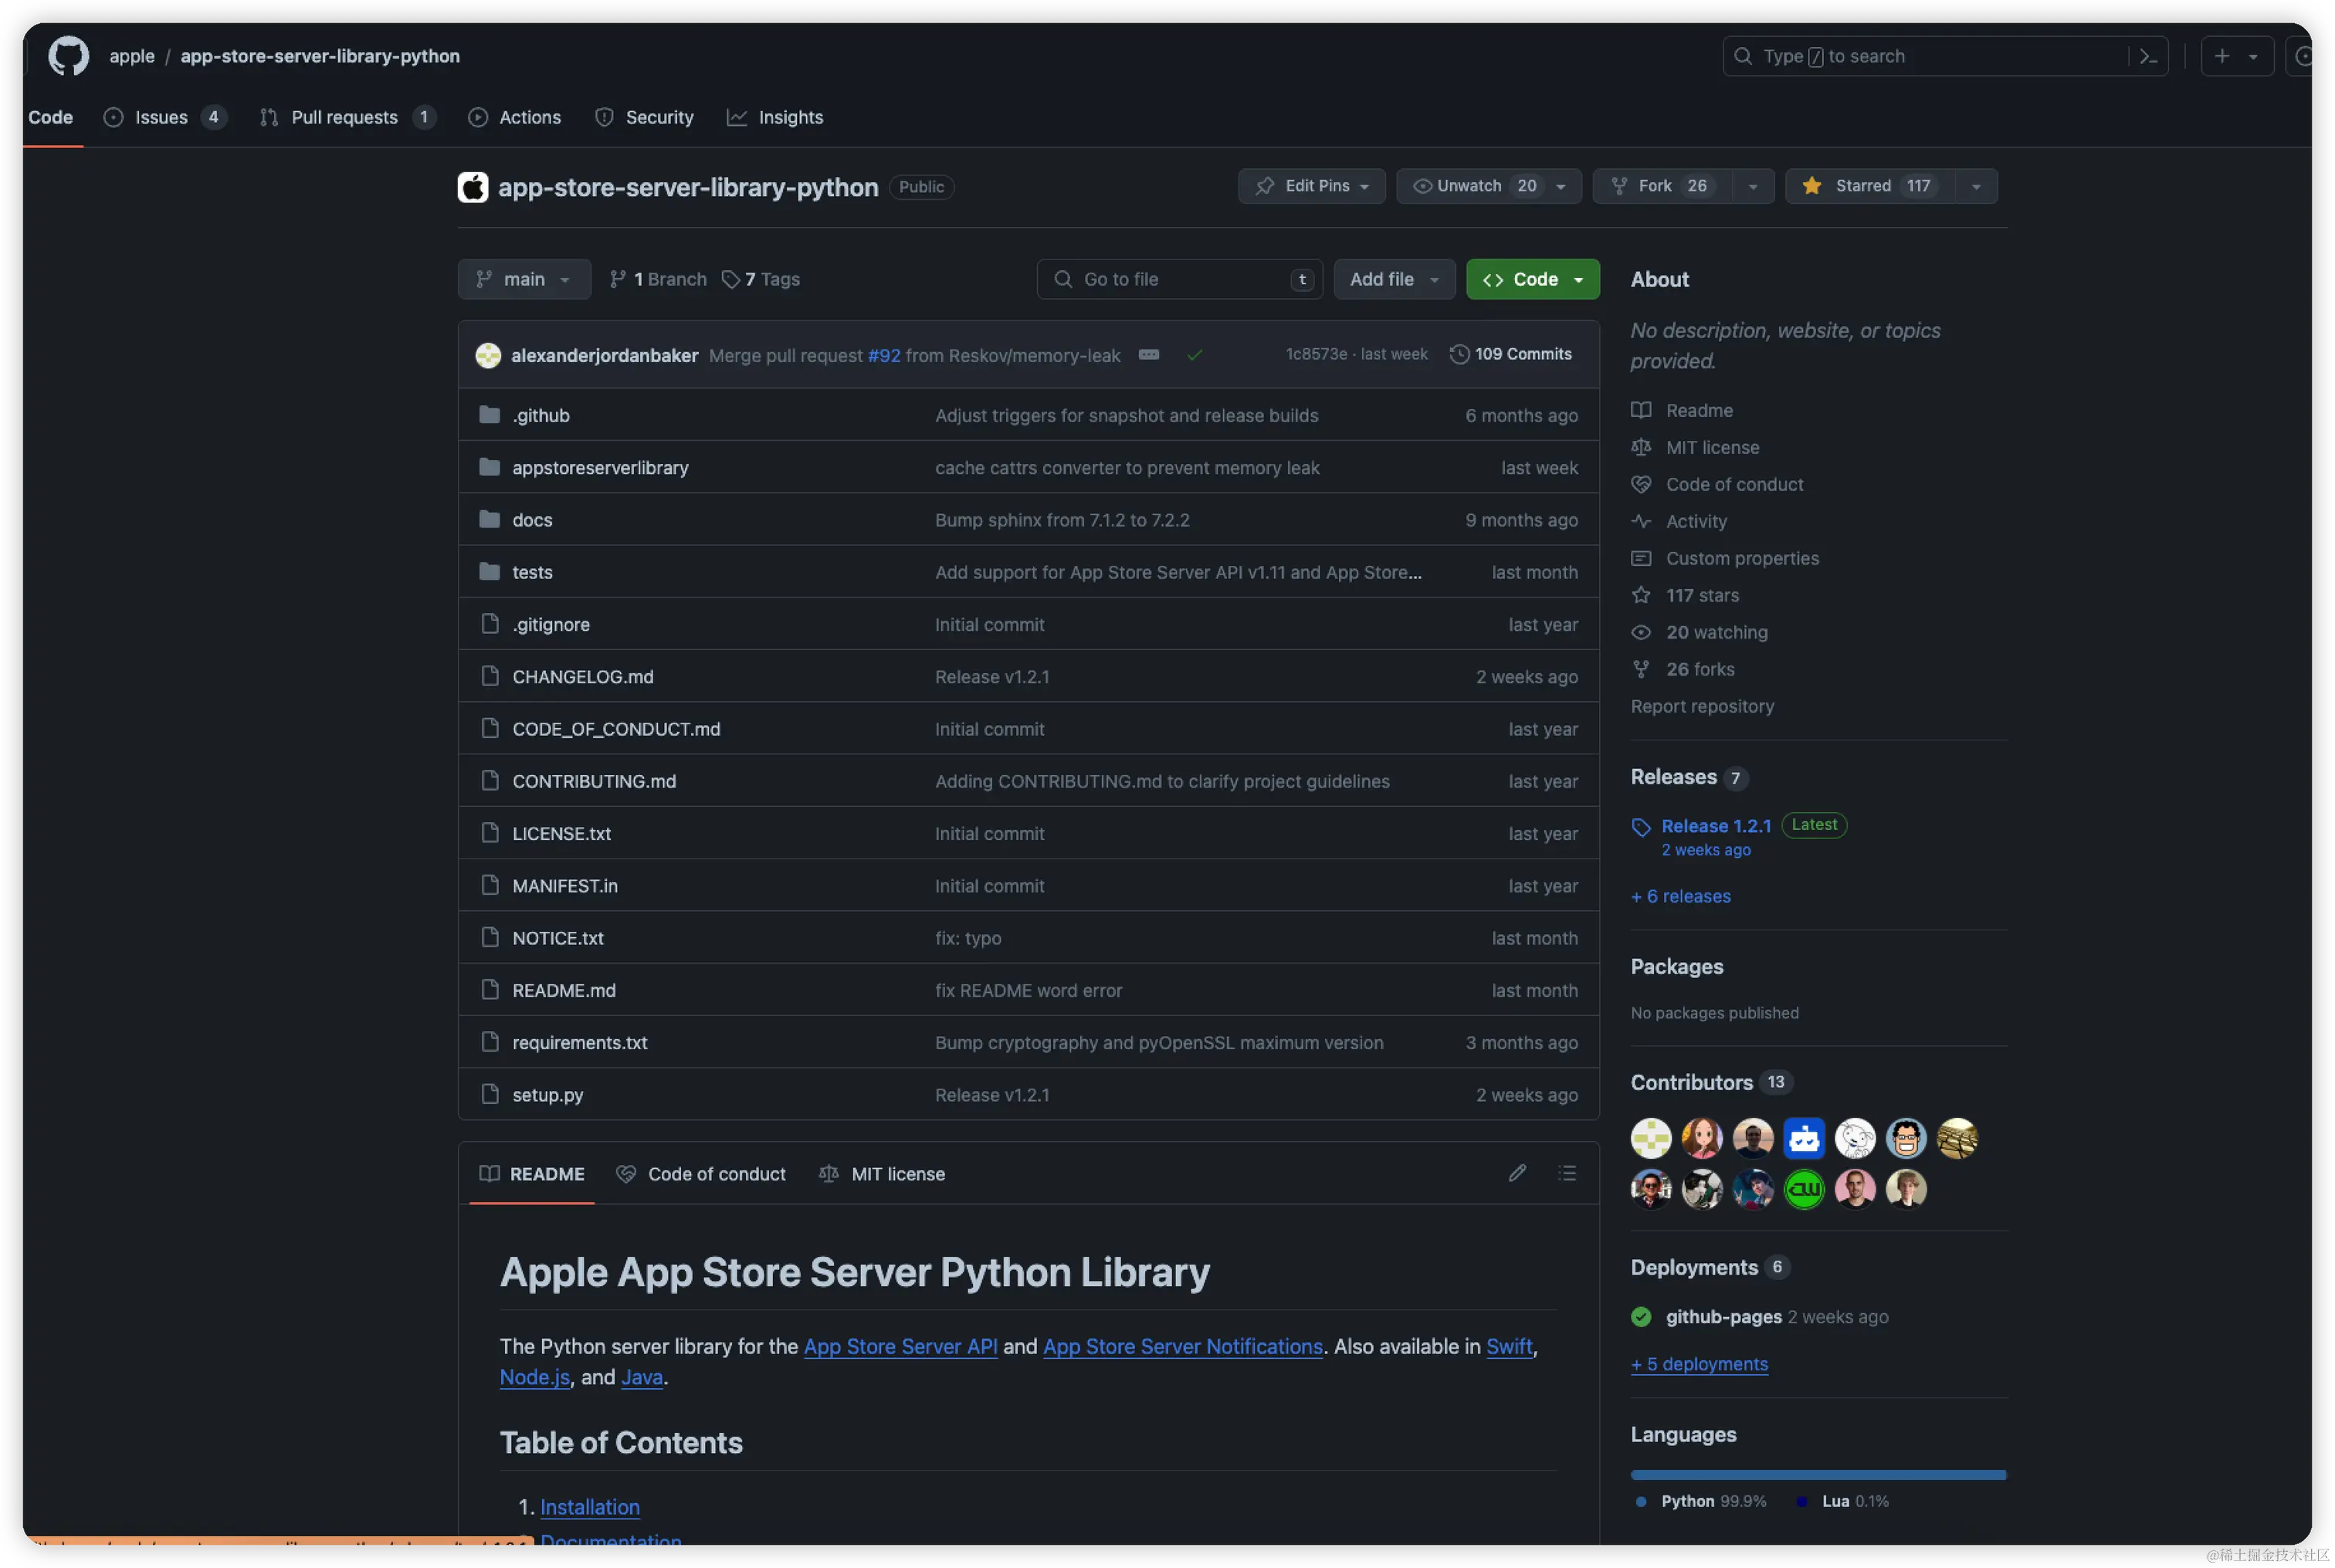Open Readme link in About sidebar
Screen dimensions: 2335x1568
pyautogui.click(x=1699, y=410)
